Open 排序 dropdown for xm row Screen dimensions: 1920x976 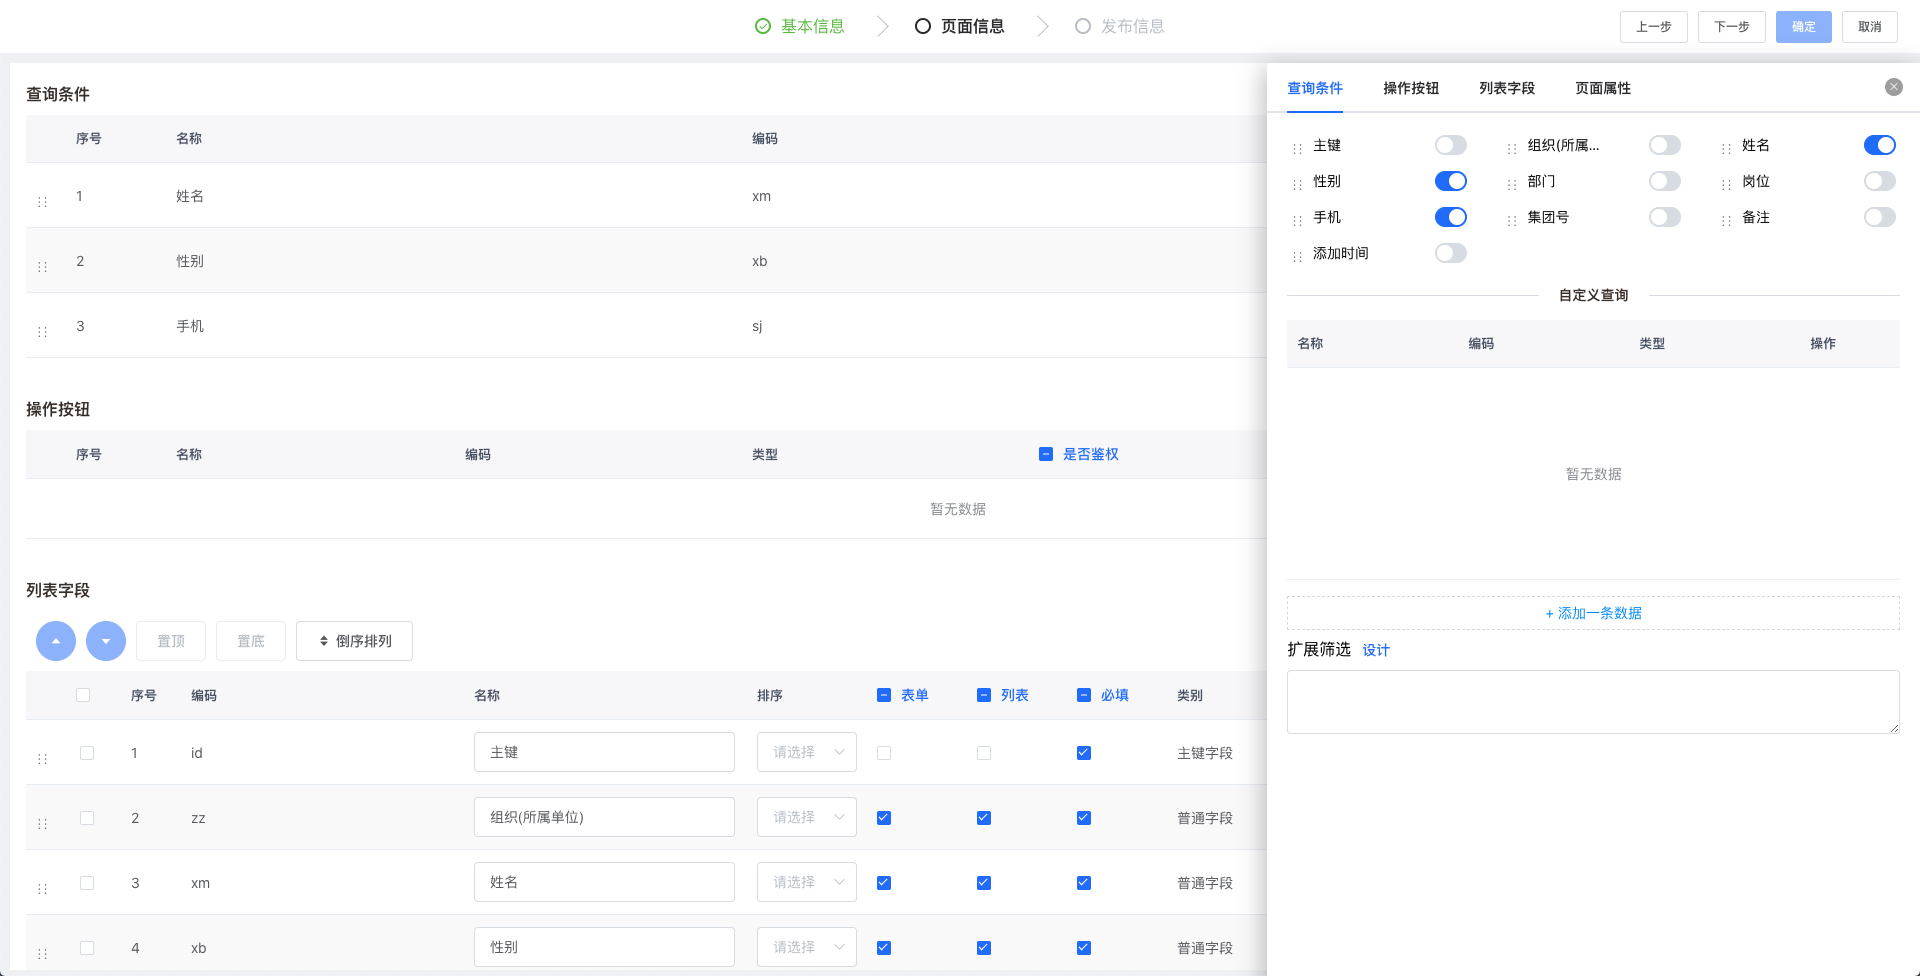click(807, 882)
